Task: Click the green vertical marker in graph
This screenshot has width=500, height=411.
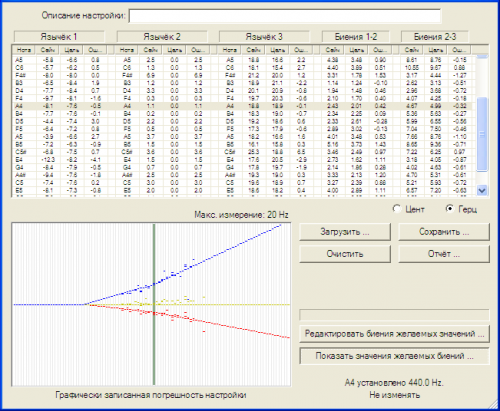Action: coord(154,304)
